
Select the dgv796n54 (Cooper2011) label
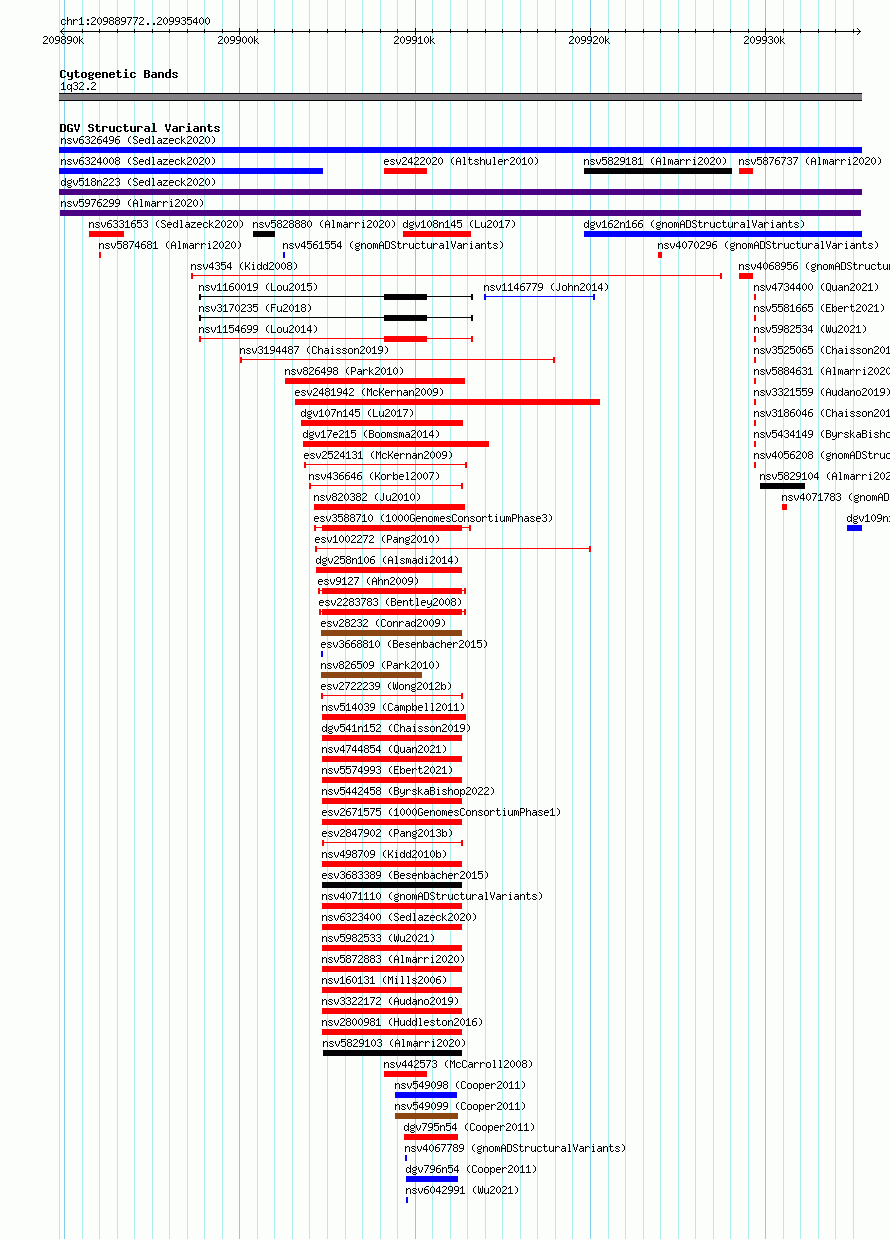coord(471,1169)
